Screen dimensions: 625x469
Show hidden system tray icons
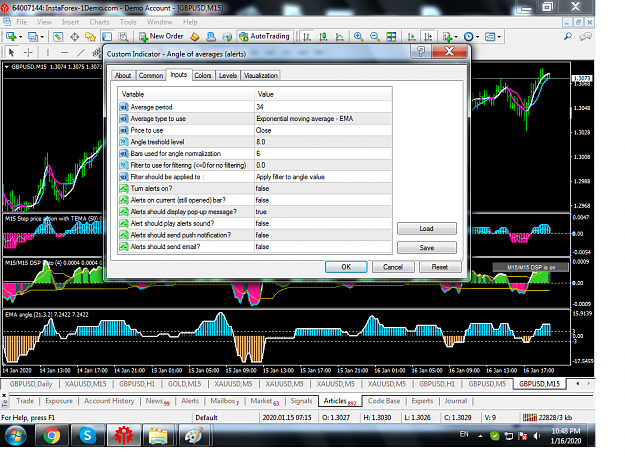(480, 436)
